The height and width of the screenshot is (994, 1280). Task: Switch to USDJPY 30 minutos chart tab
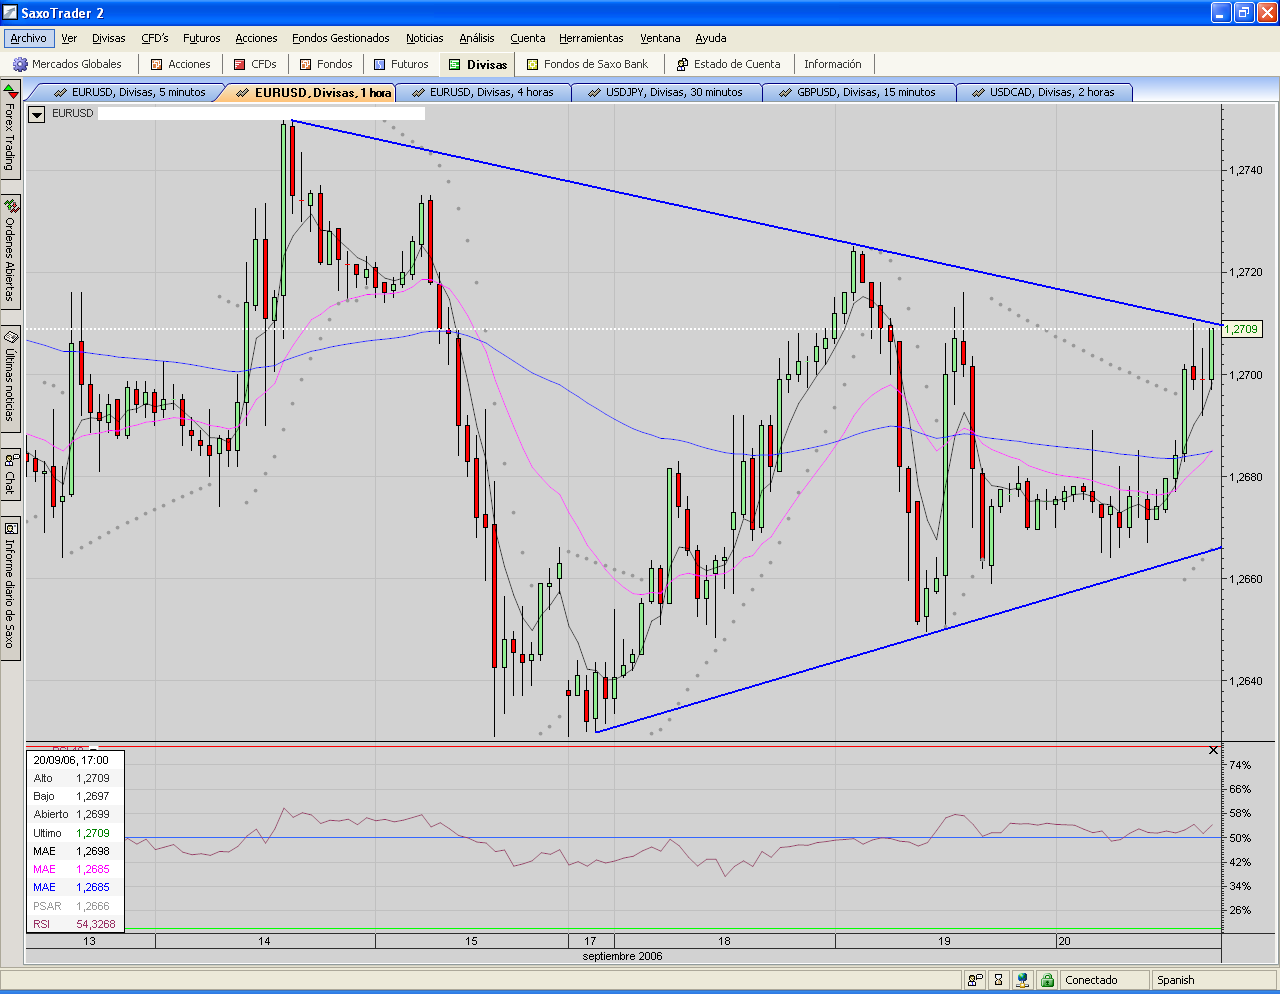667,92
